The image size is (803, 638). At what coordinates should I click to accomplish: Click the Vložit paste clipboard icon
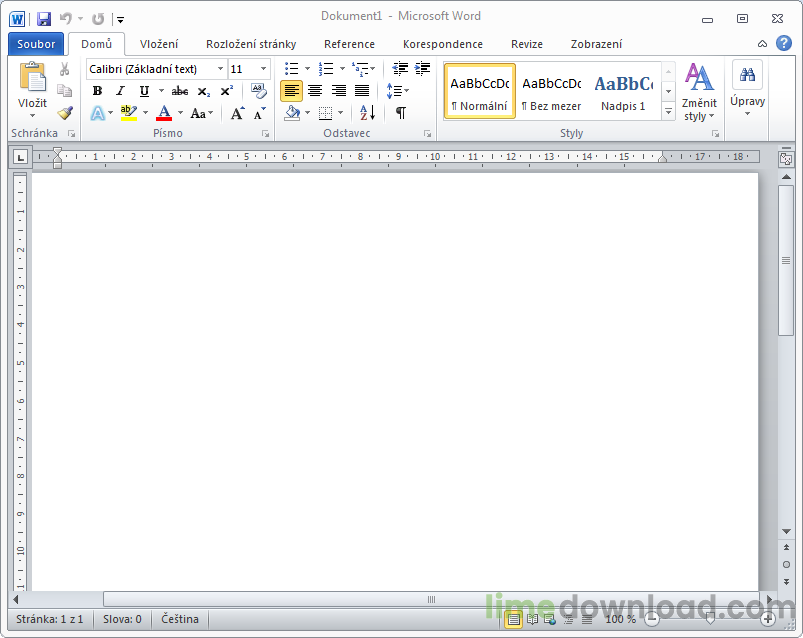(33, 77)
